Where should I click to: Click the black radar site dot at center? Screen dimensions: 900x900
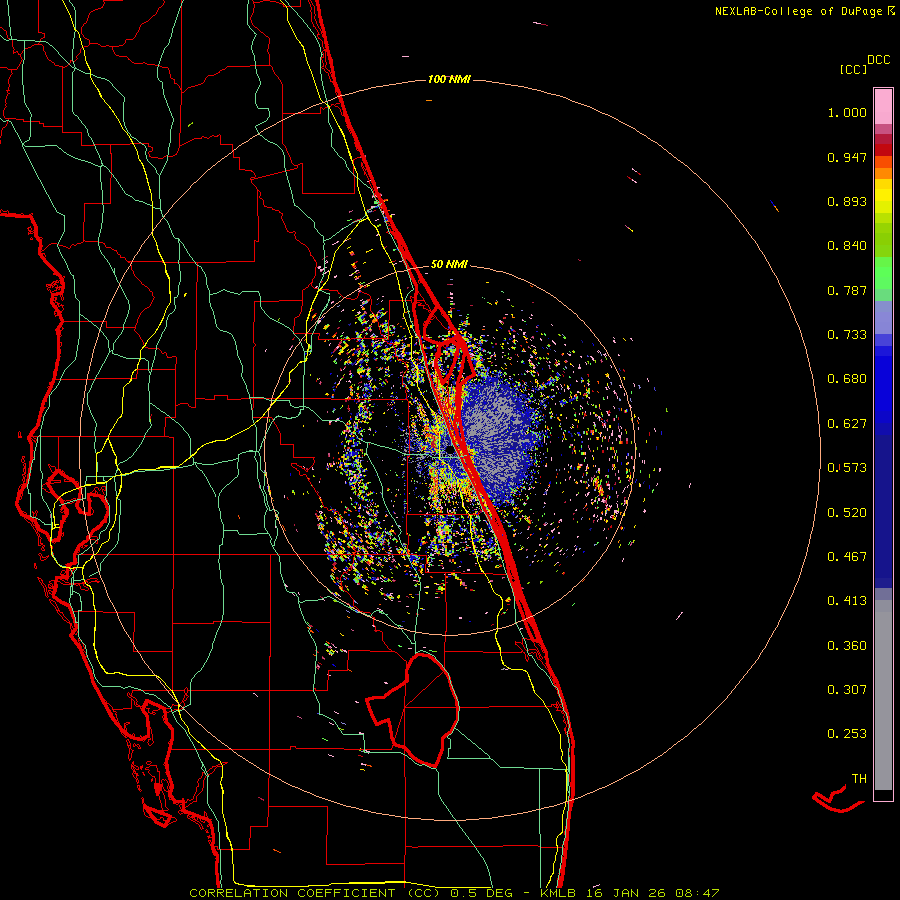(449, 449)
